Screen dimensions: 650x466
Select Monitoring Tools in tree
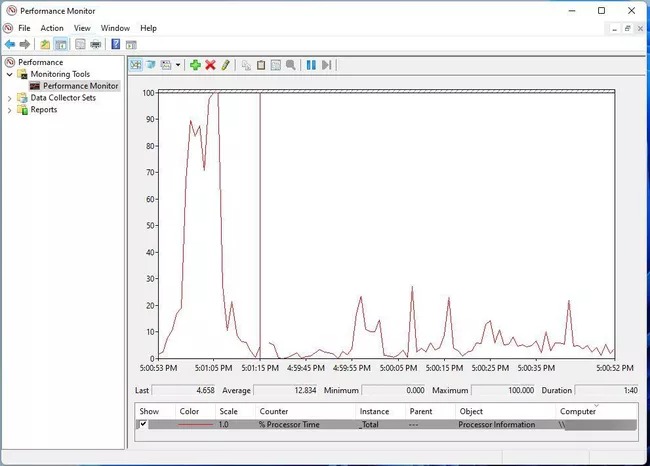coord(60,74)
